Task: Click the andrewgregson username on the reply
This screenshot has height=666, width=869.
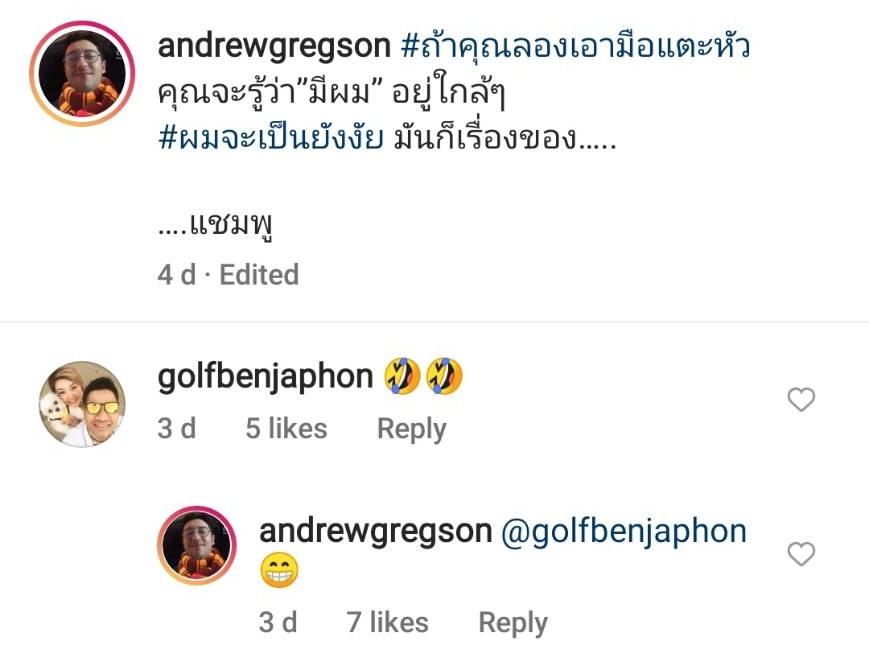Action: click(x=376, y=531)
